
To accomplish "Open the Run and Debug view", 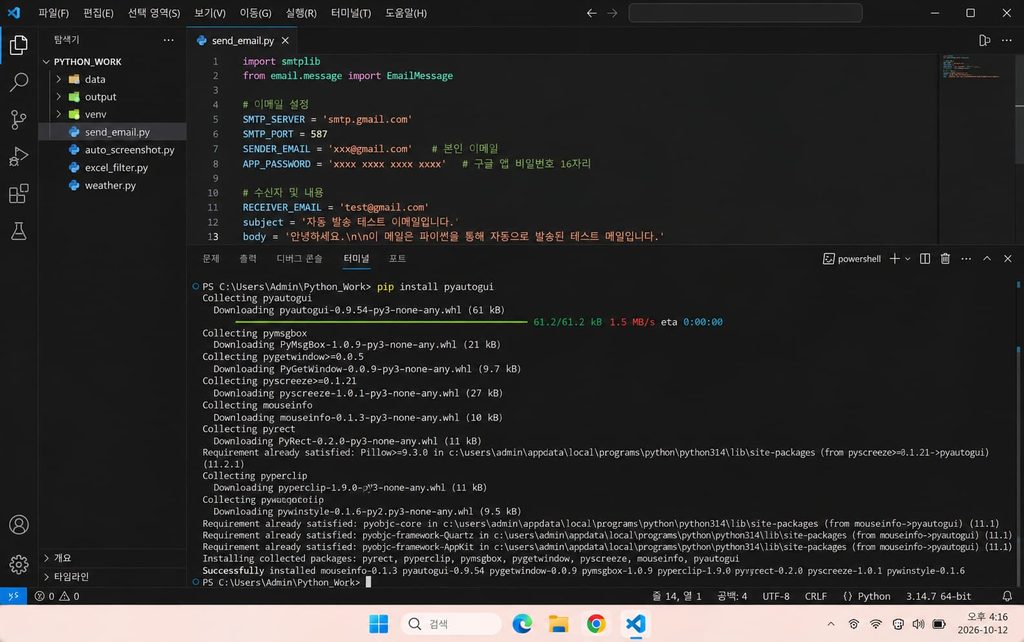I will [x=18, y=156].
